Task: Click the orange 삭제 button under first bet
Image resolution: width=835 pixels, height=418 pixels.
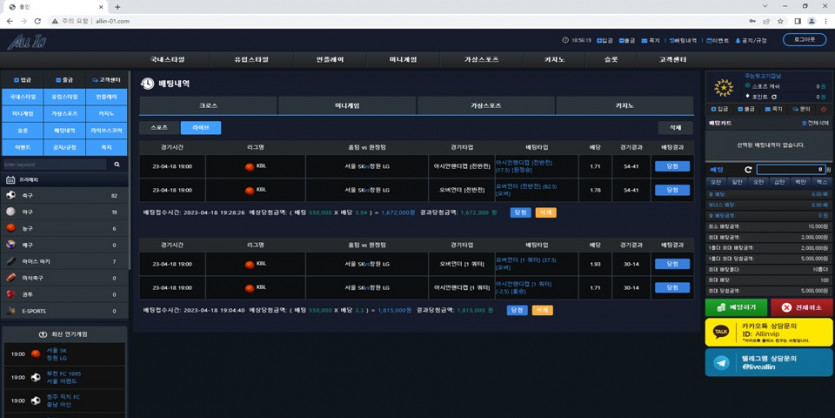Action: point(545,213)
